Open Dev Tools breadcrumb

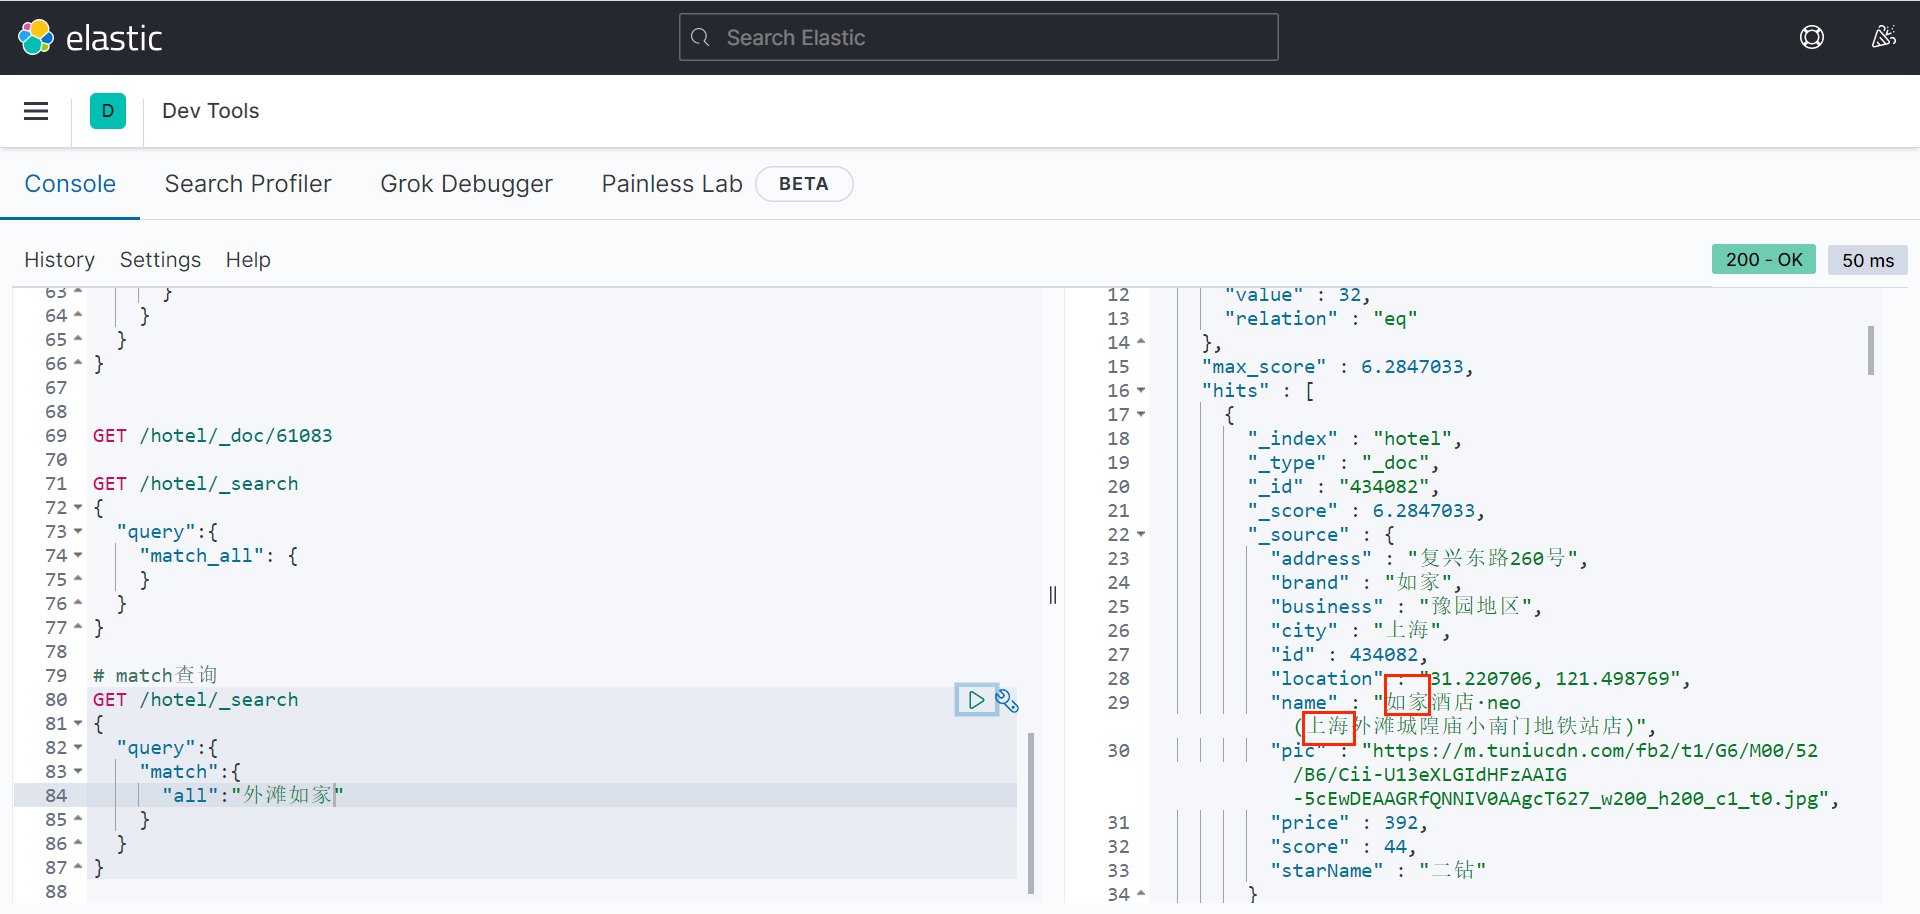coord(210,111)
